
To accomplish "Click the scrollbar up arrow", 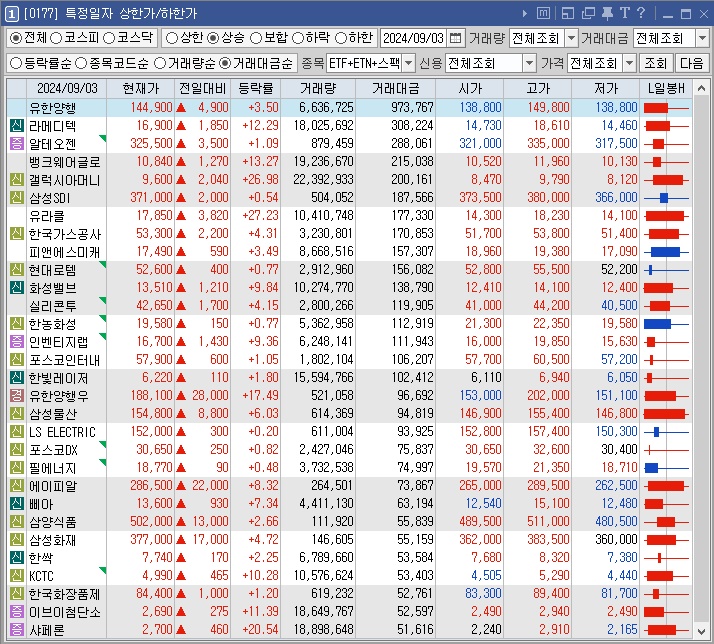I will point(701,88).
